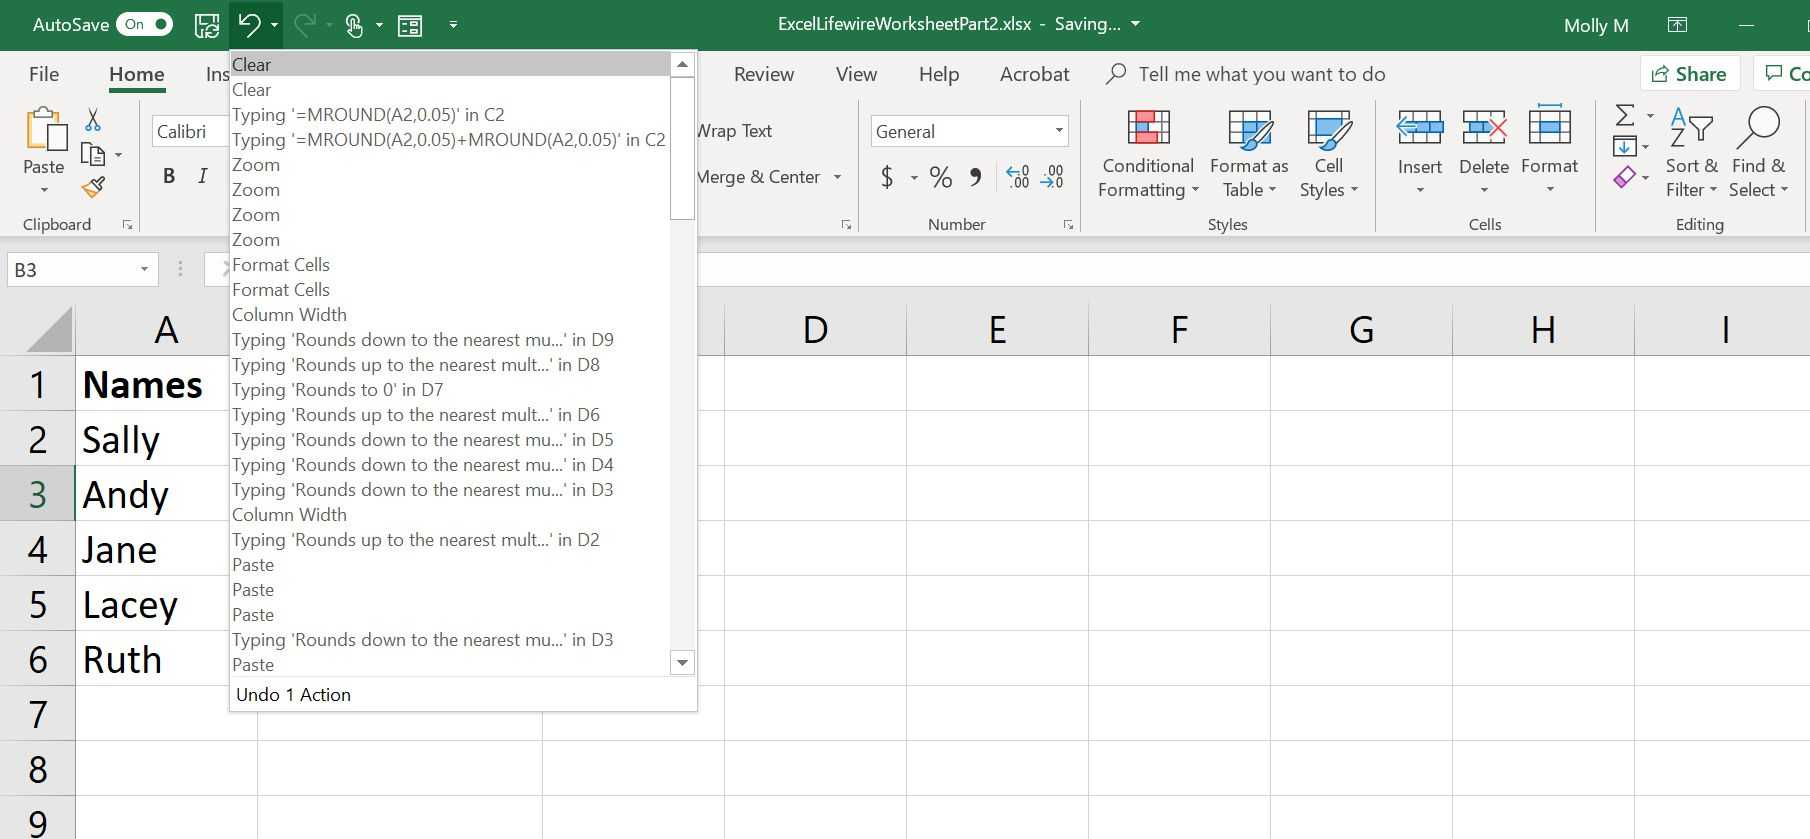The image size is (1810, 839).
Task: Click the Percent Style icon
Action: 940,178
